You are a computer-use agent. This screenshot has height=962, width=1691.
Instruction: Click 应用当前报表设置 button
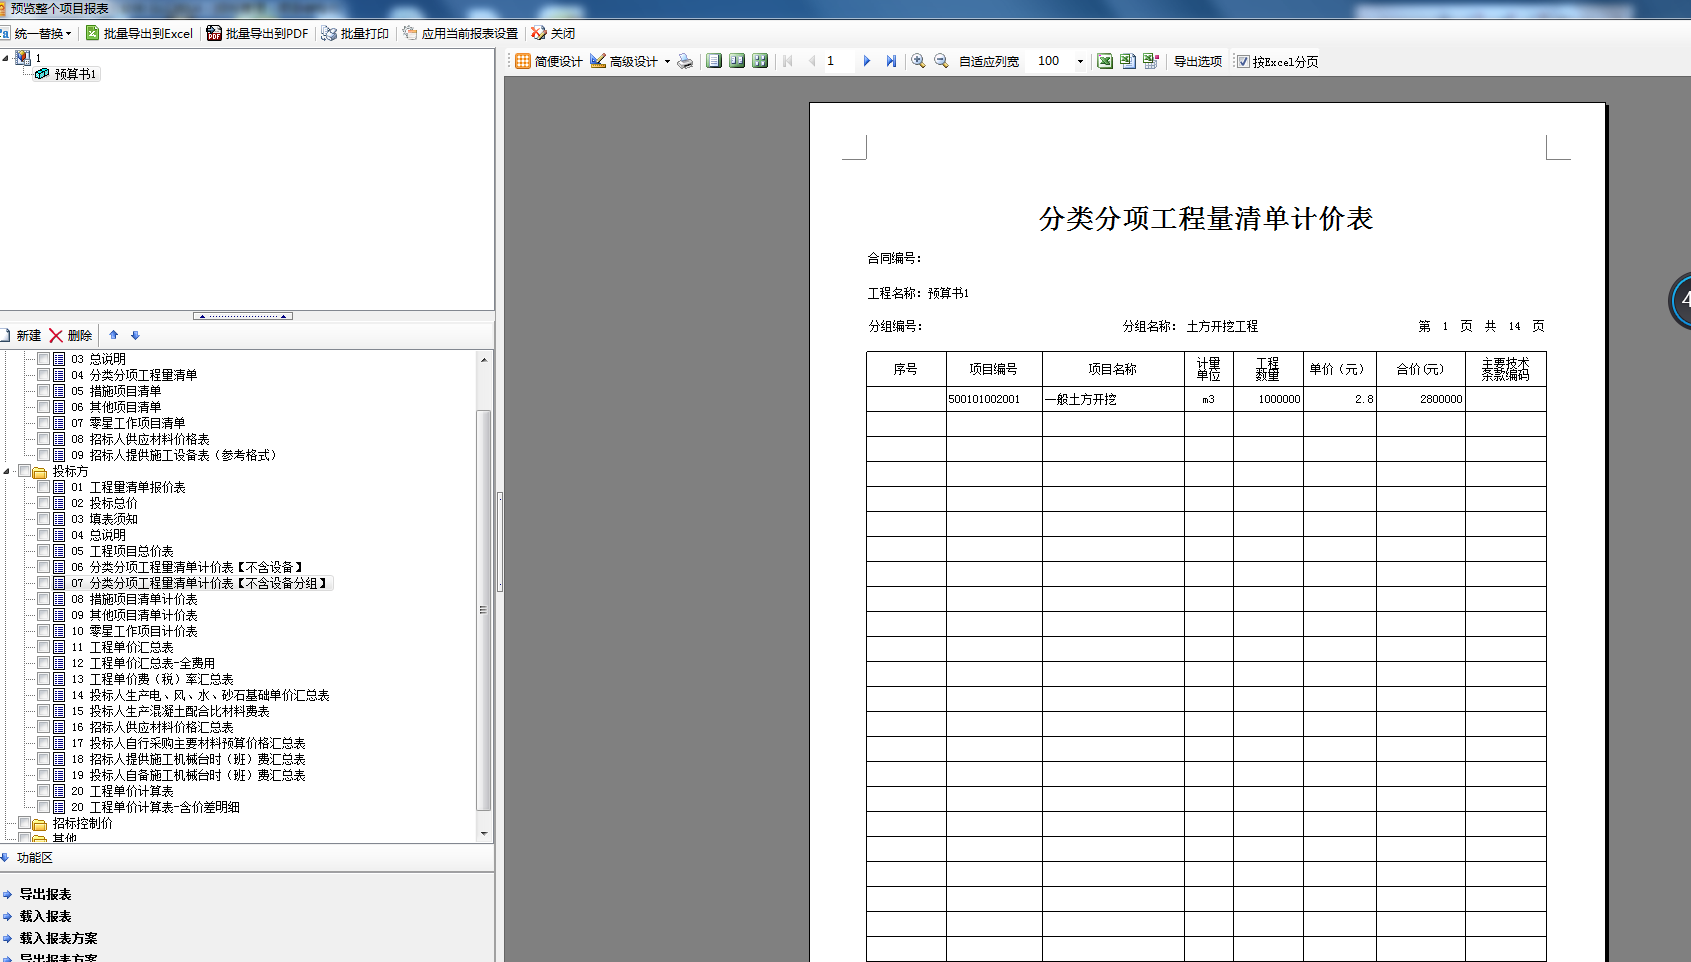461,33
